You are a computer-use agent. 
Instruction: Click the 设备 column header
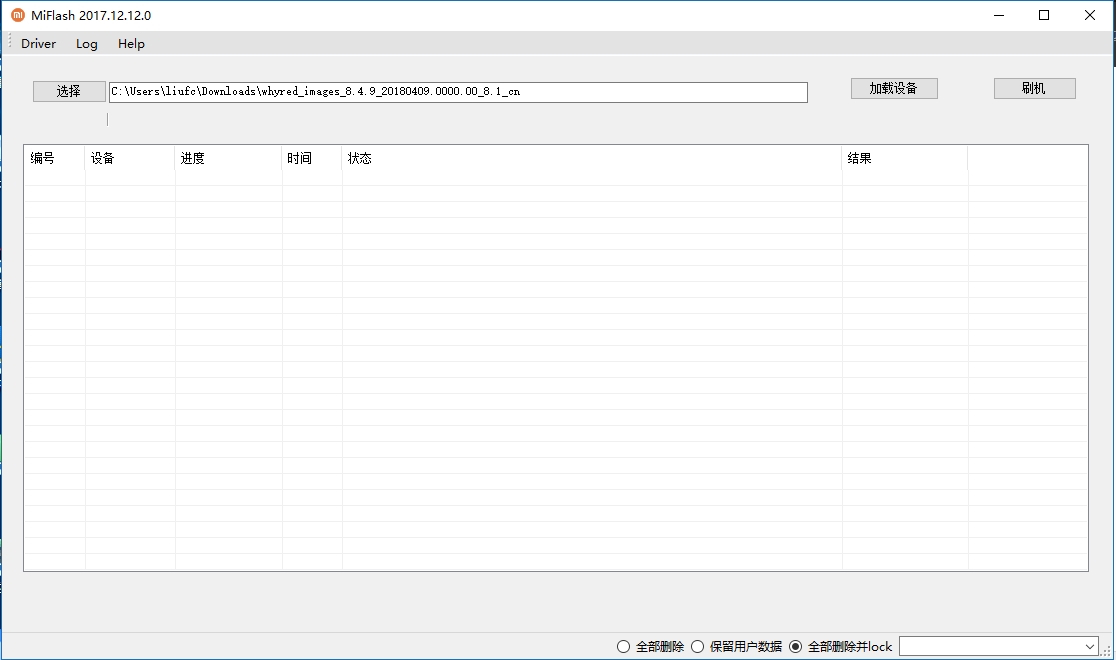(x=130, y=158)
